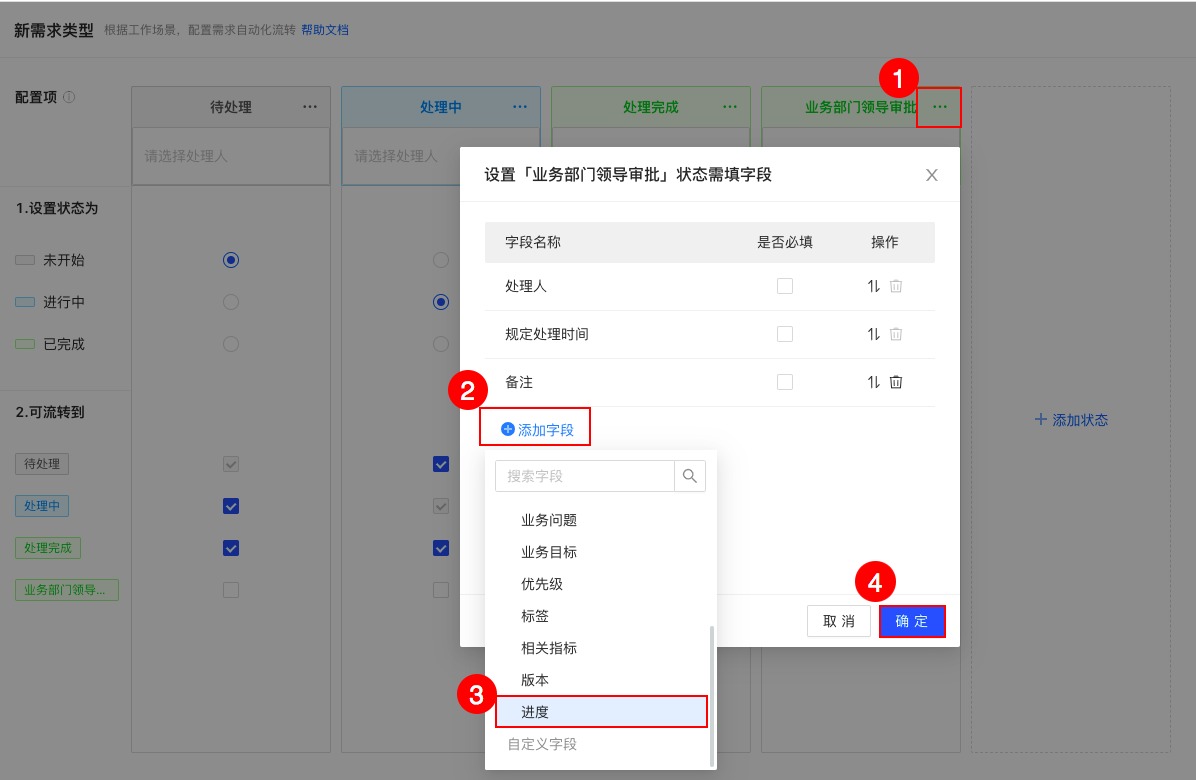Click trash icon in 处理人 row
The image size is (1196, 780).
(896, 286)
